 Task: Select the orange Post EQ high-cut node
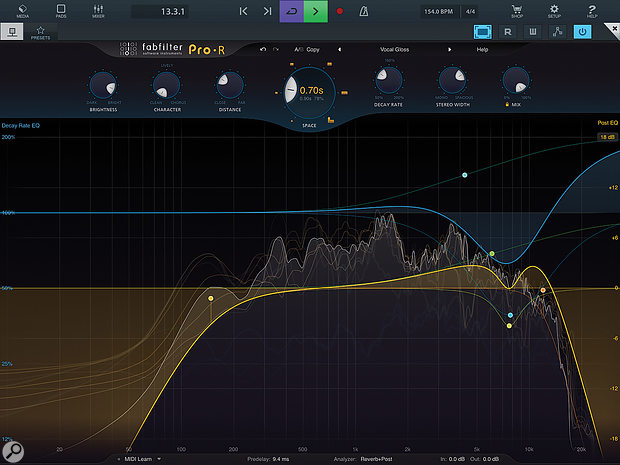543,290
